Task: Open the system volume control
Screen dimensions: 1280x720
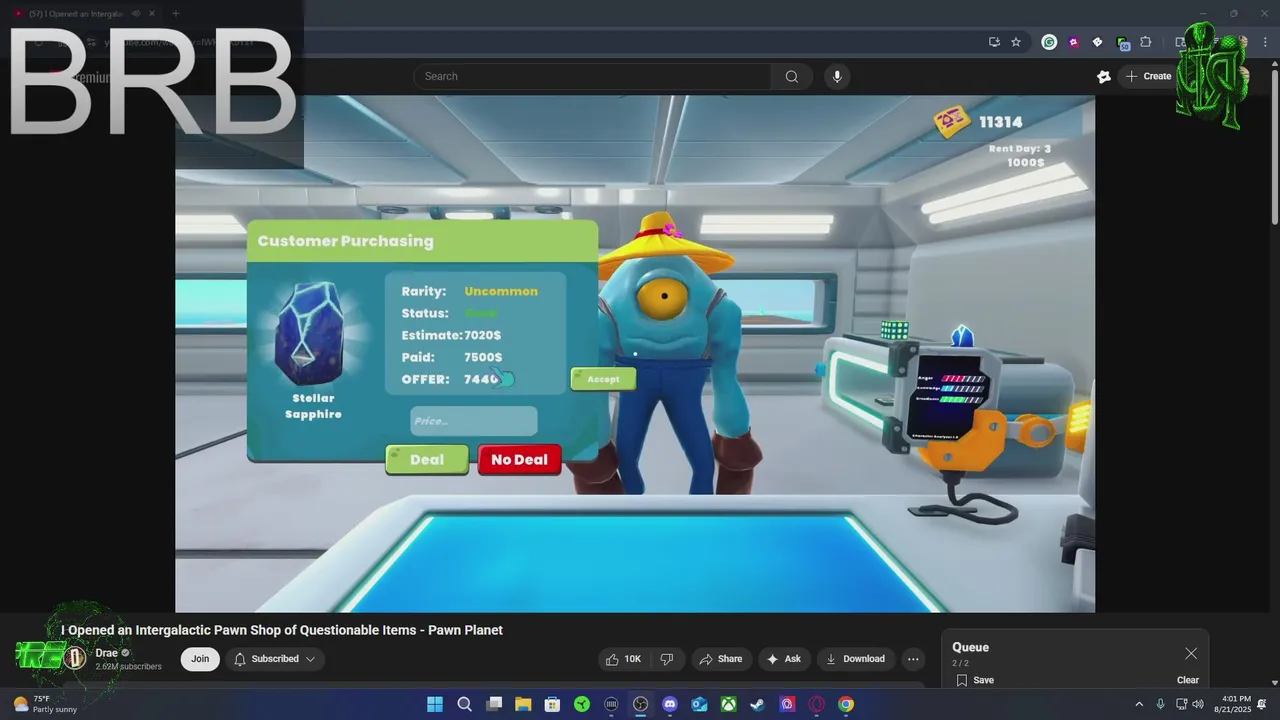Action: (1198, 704)
